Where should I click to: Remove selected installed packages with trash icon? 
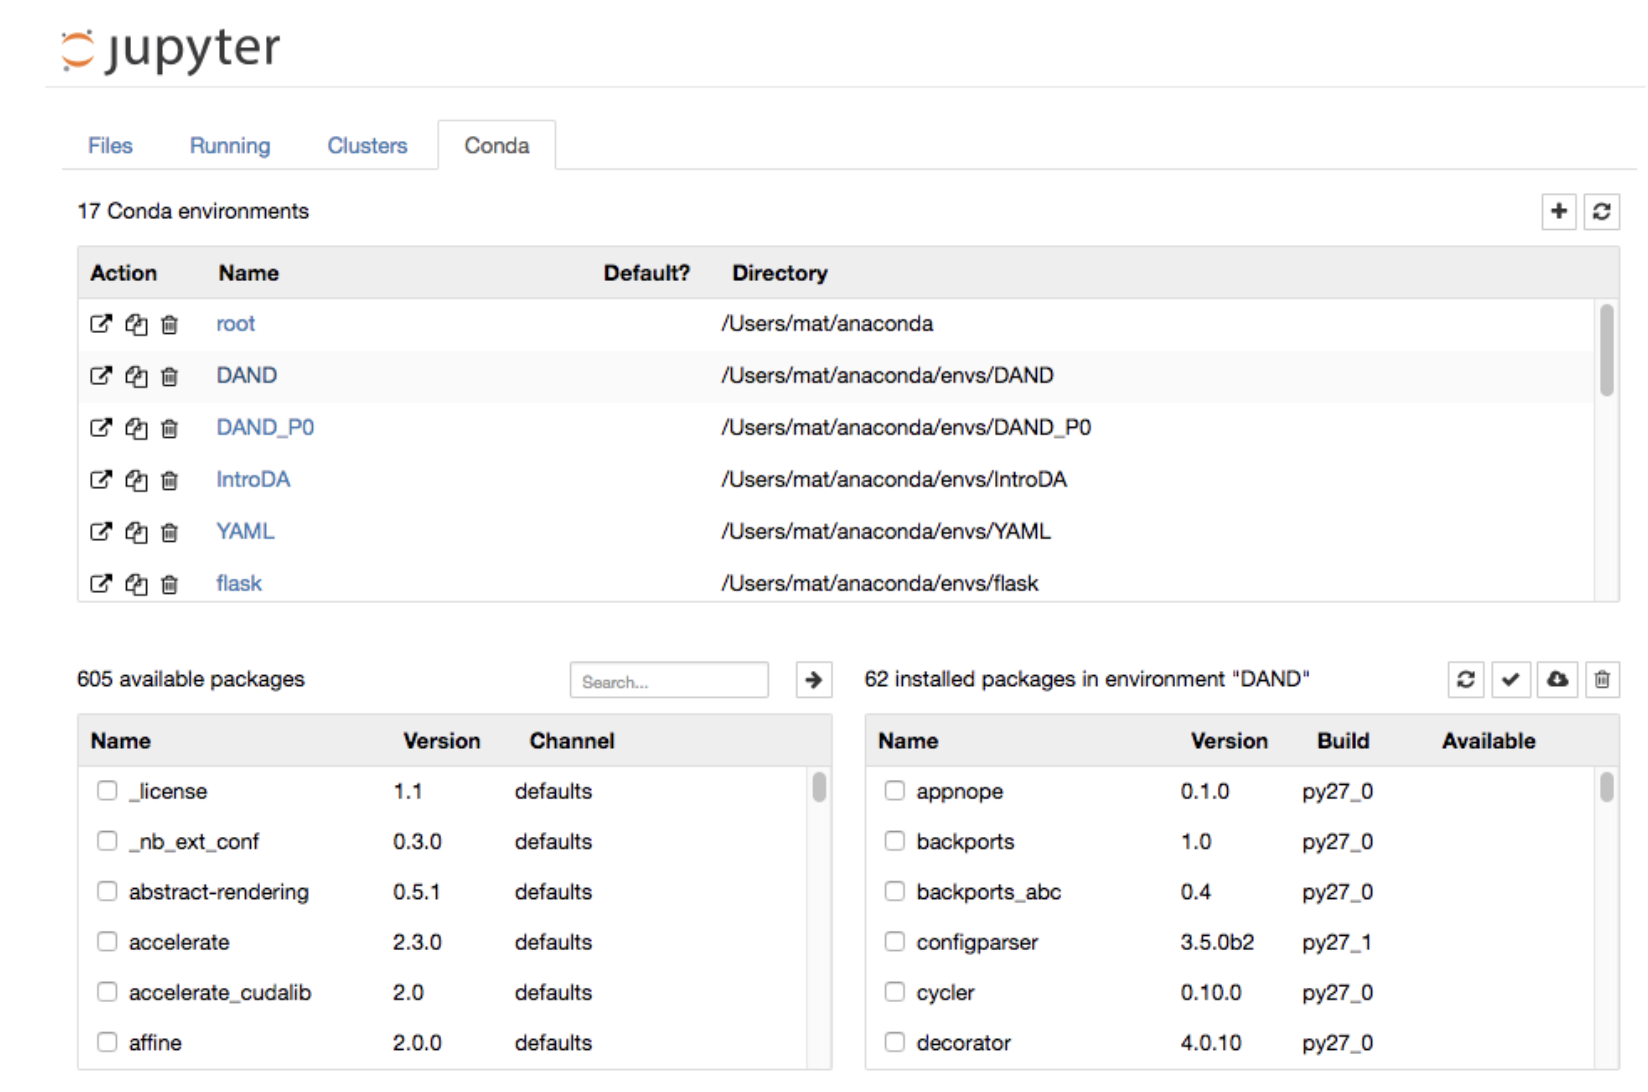(1602, 680)
